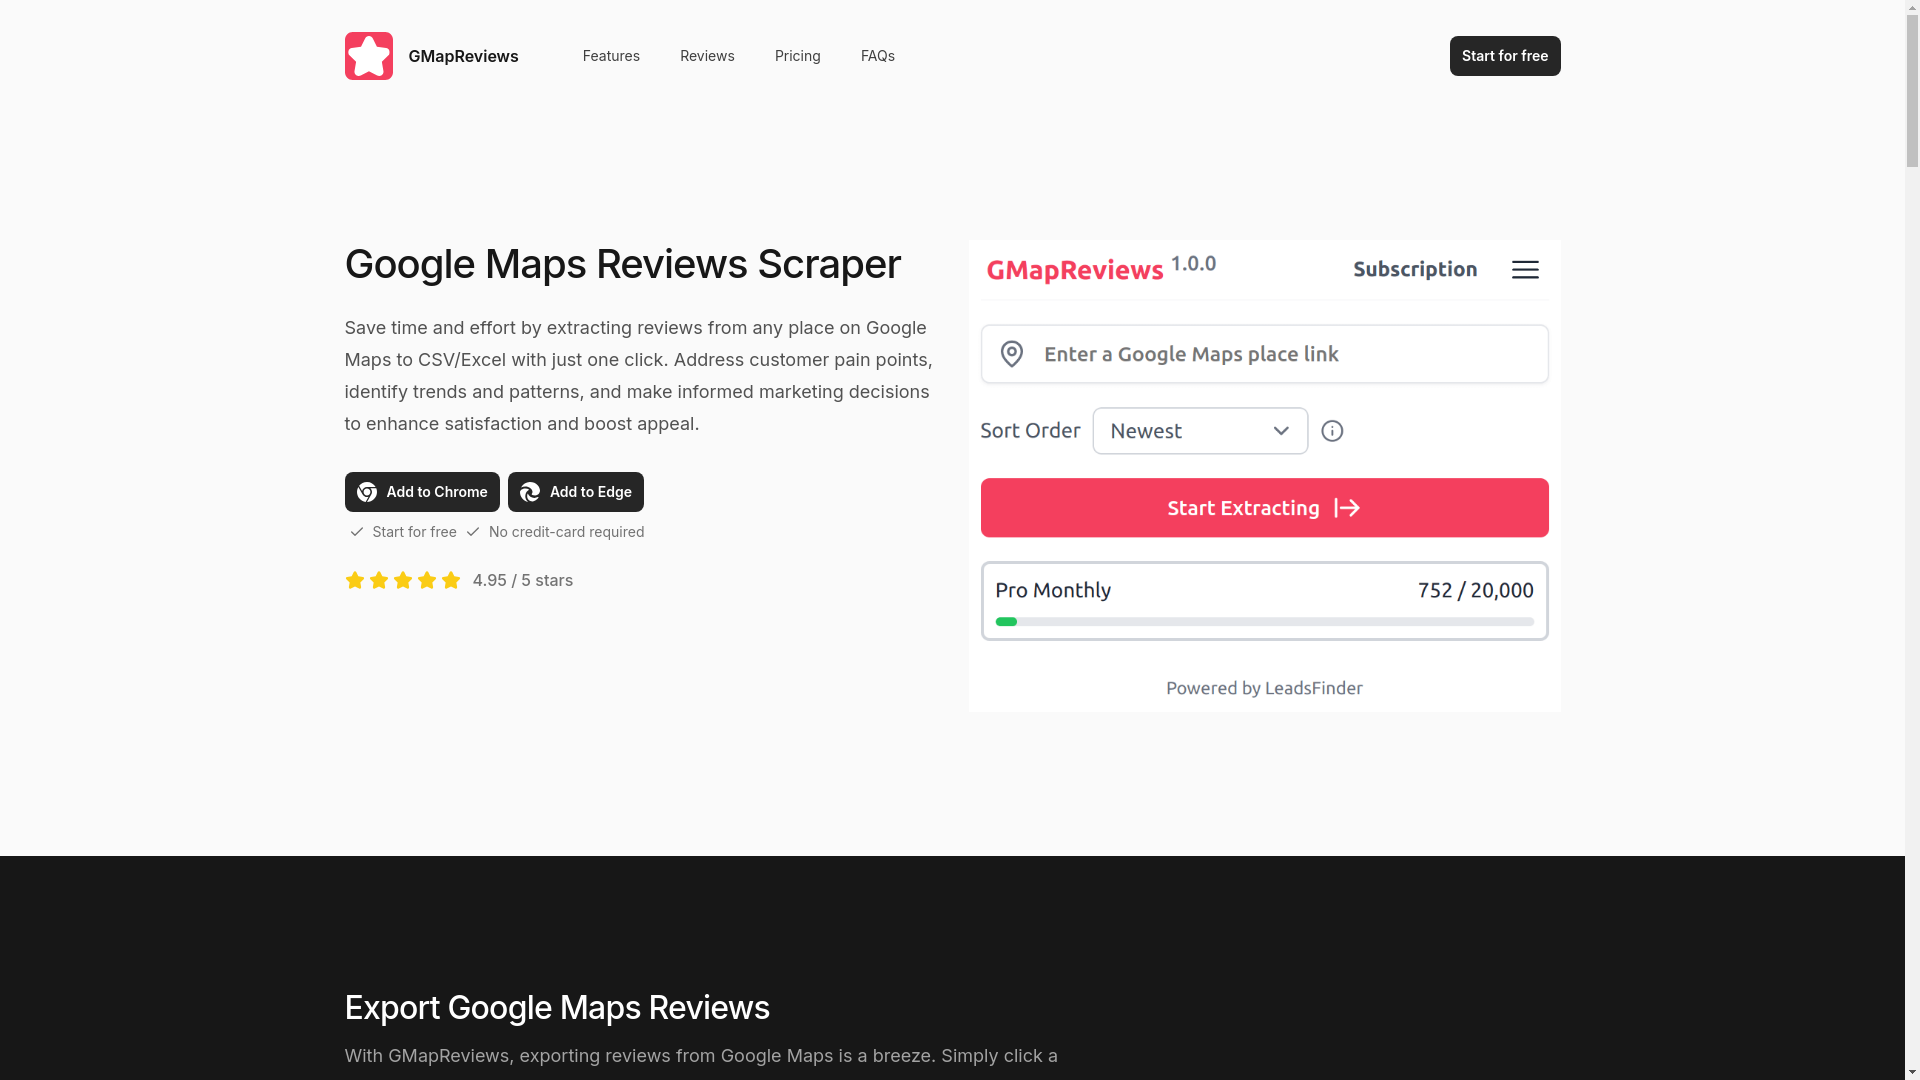Click the Powered by LeadsFinder text
Viewport: 1920px width, 1080px height.
(1264, 688)
